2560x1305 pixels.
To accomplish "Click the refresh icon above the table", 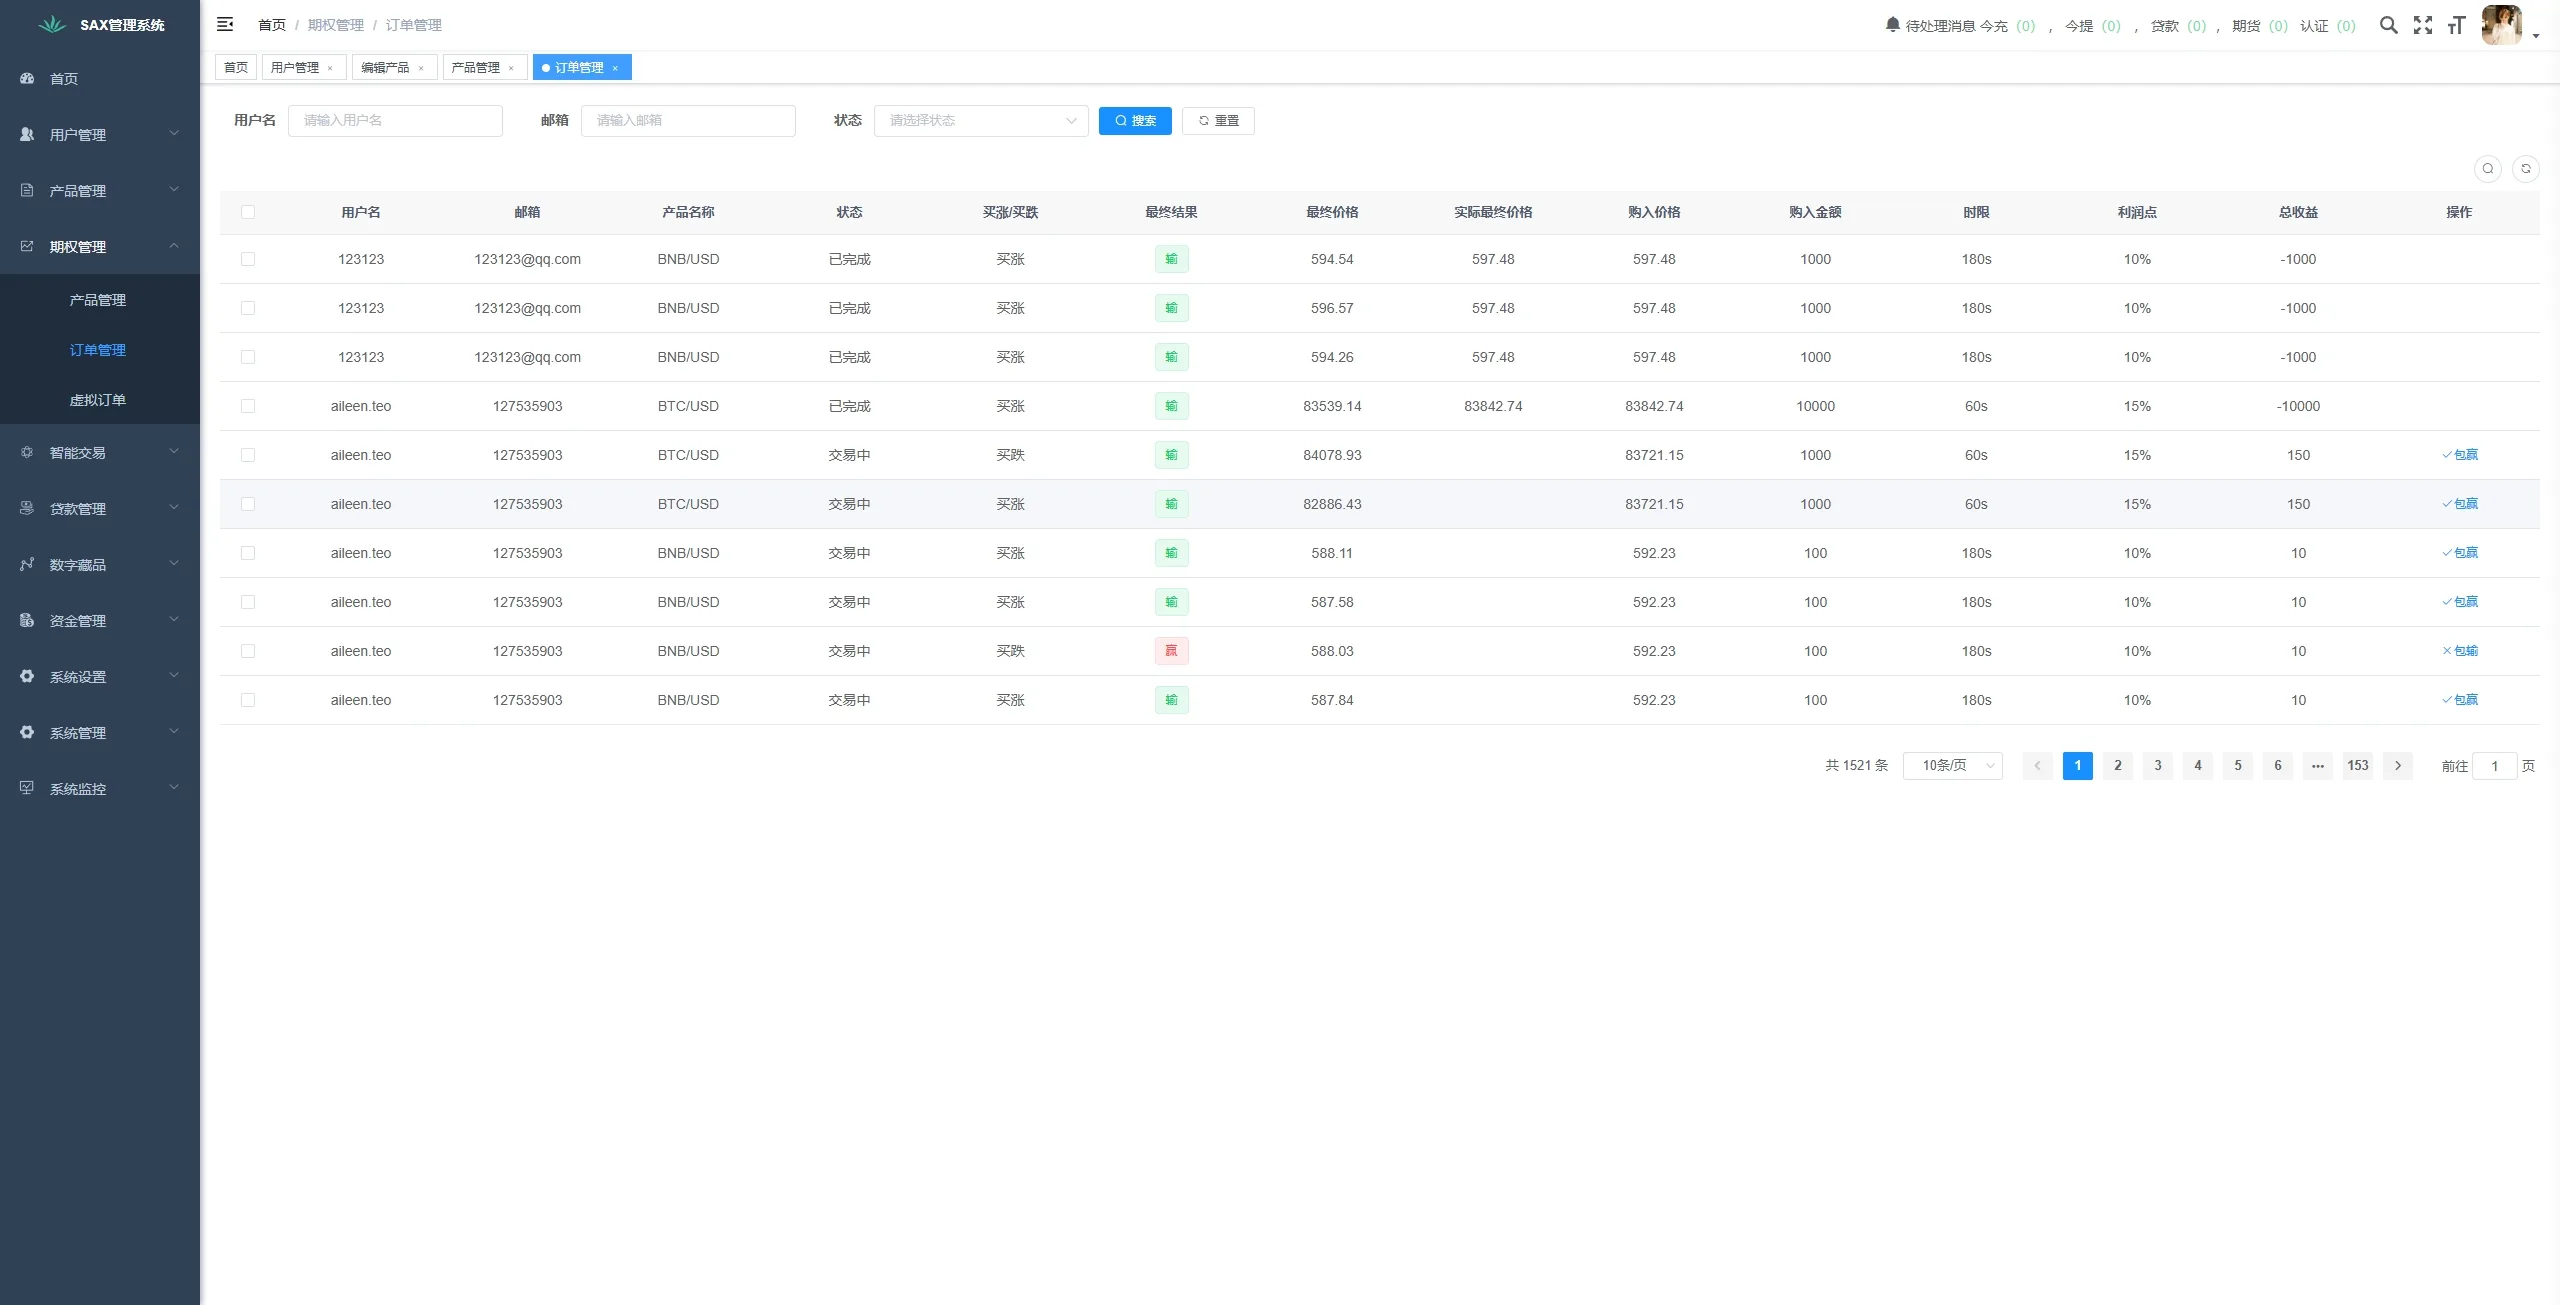I will pyautogui.click(x=2526, y=168).
